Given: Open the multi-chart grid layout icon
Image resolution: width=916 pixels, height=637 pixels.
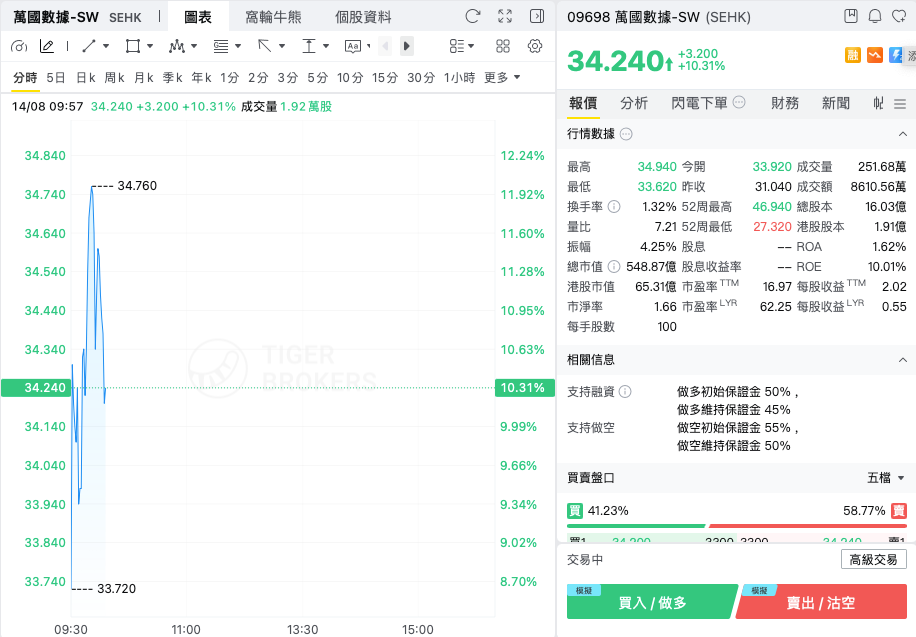Looking at the screenshot, I should pyautogui.click(x=502, y=46).
